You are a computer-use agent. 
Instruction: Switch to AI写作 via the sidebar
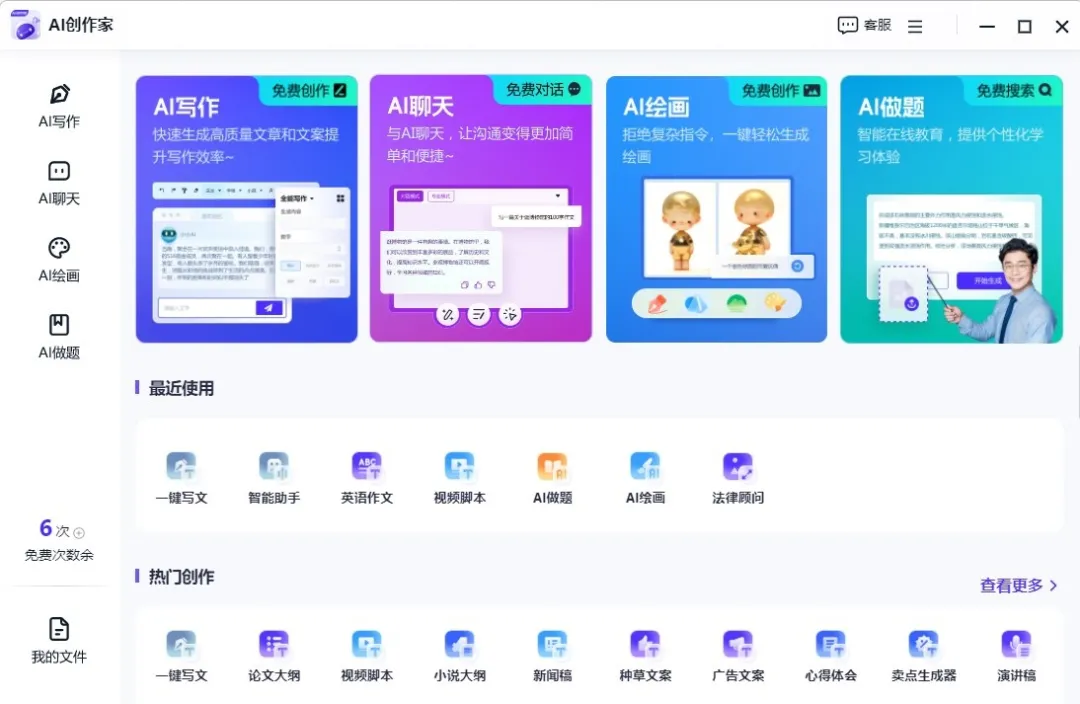57,107
